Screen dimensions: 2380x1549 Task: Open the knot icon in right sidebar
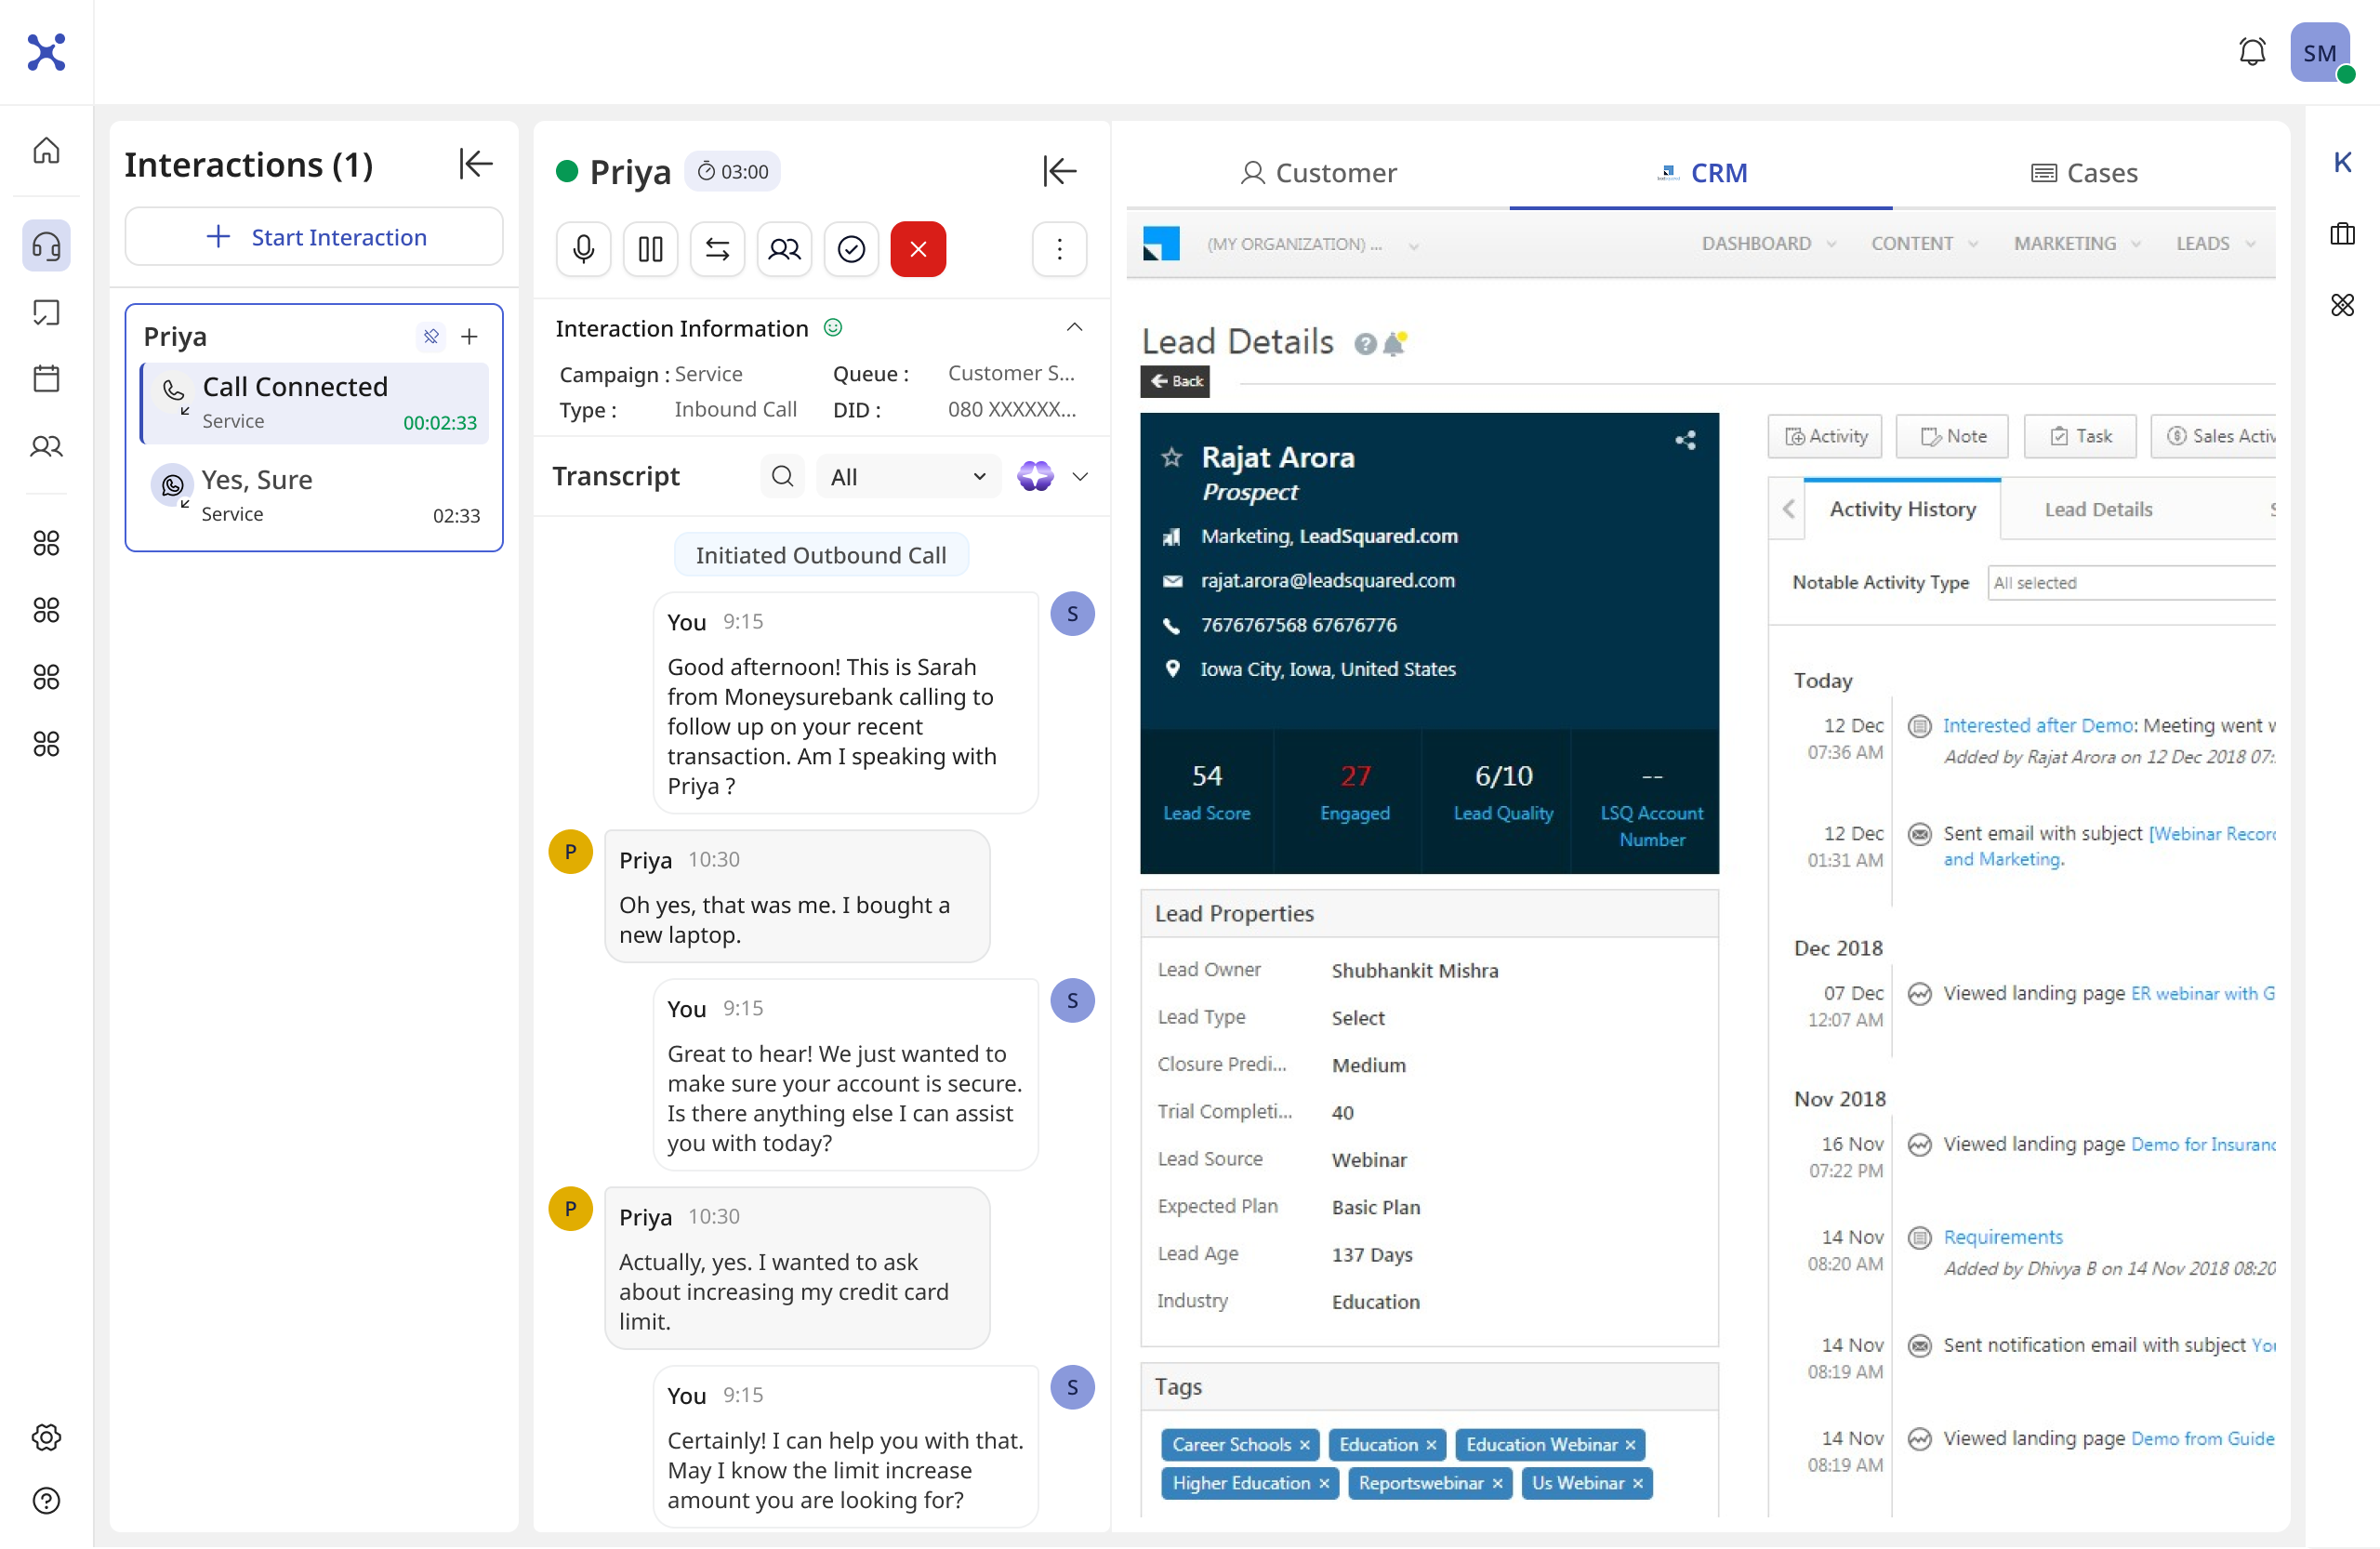pos(2342,305)
